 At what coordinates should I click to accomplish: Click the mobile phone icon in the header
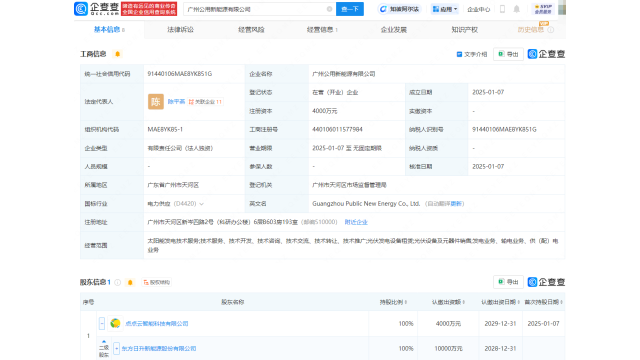point(502,9)
